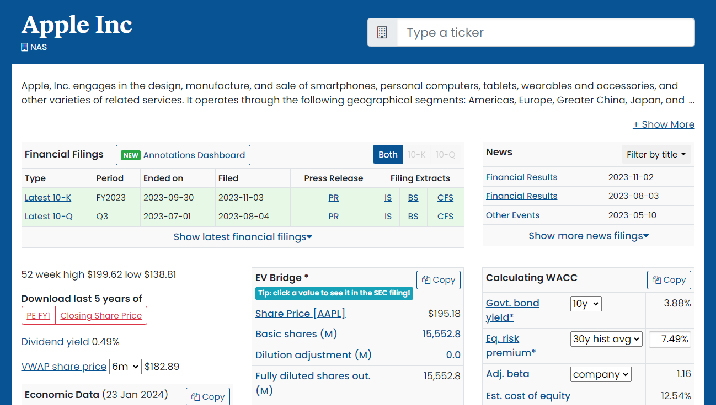Click the Type a ticker search field
Viewport: 716px width, 405px height.
click(545, 33)
